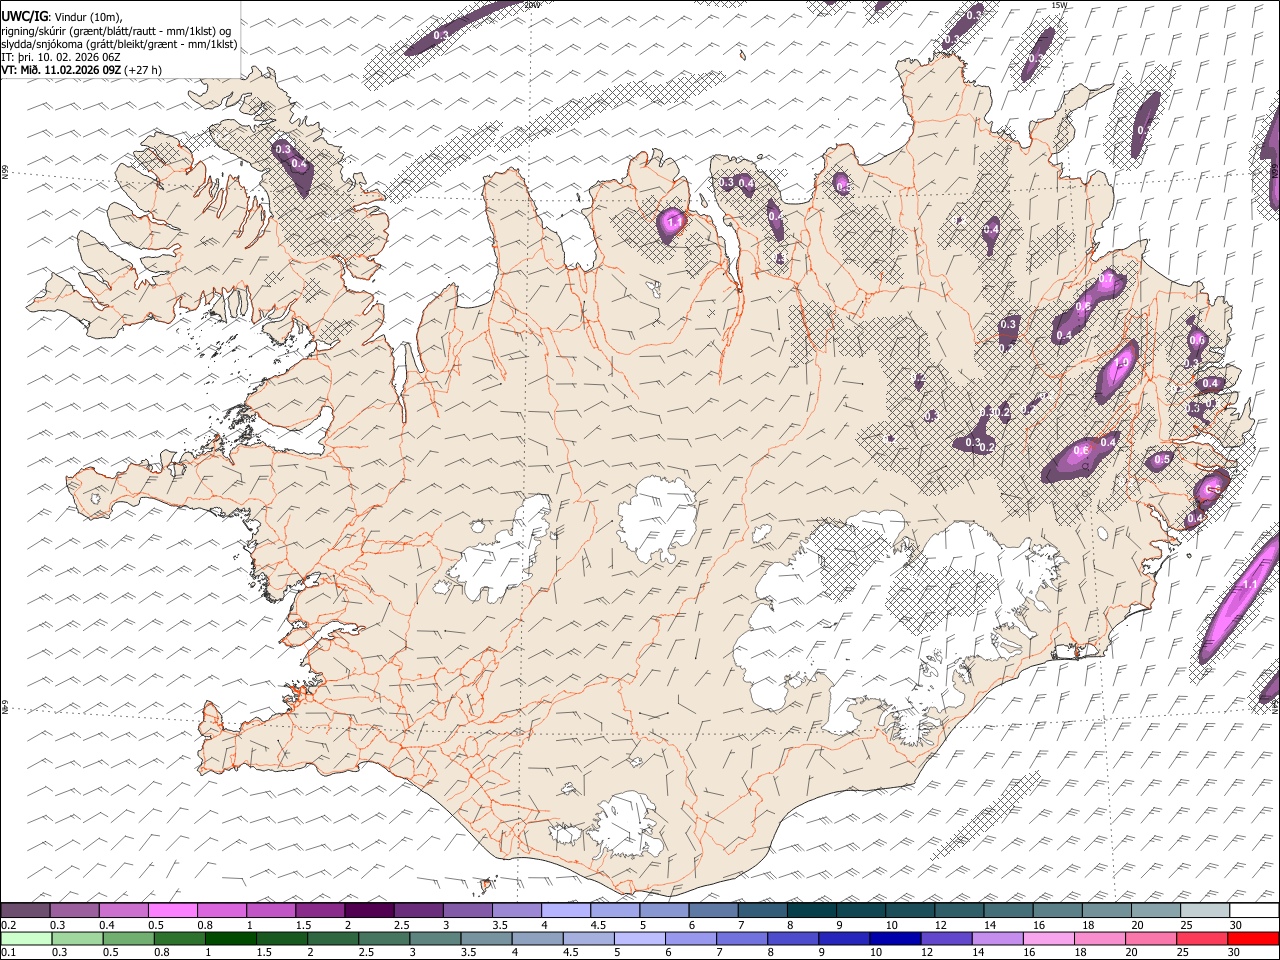Screen dimensions: 1280x960
Task: Click the '1.1' value in the bright north-coast blob
Action: (x=673, y=222)
